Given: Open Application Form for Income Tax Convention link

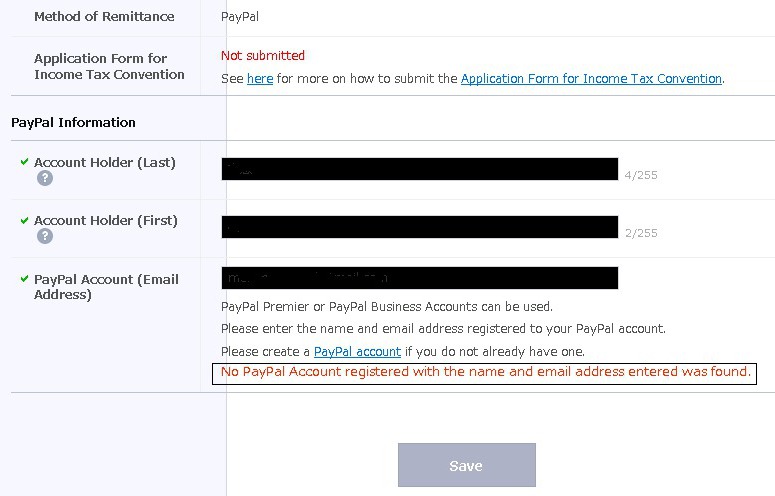Looking at the screenshot, I should click(x=591, y=79).
